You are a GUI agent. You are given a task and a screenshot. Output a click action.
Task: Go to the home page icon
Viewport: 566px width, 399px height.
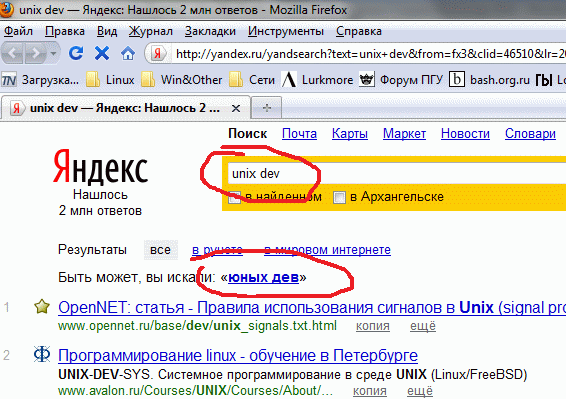click(x=128, y=54)
